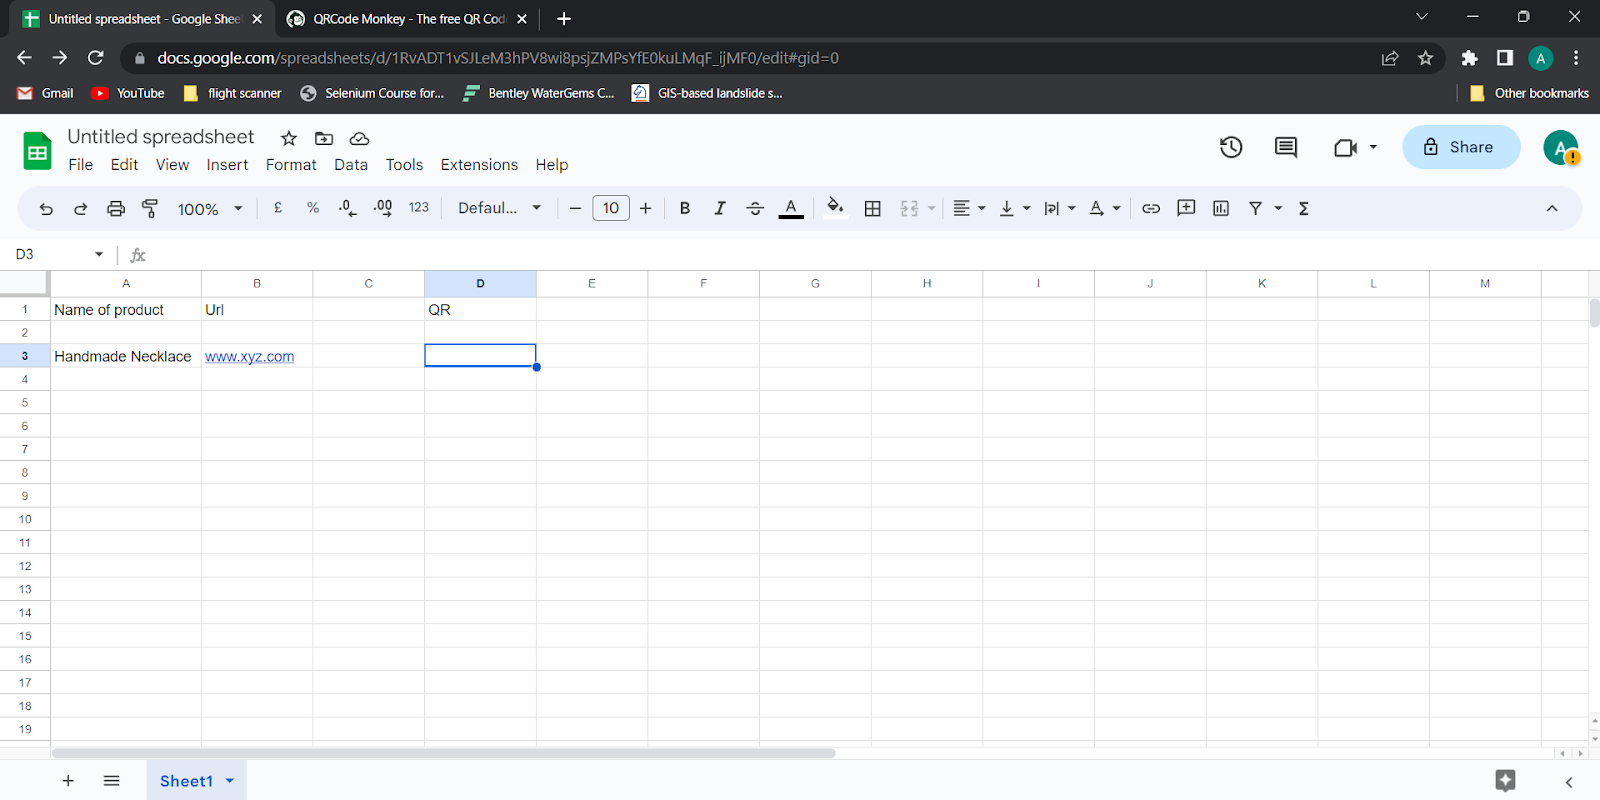This screenshot has width=1600, height=800.
Task: Open the zoom 100% dropdown
Action: click(x=210, y=209)
